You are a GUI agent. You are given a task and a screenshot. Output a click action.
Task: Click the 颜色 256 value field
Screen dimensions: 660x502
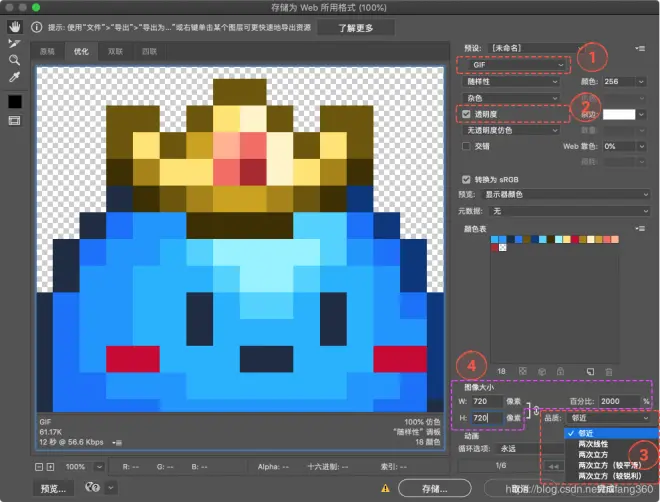pos(619,82)
